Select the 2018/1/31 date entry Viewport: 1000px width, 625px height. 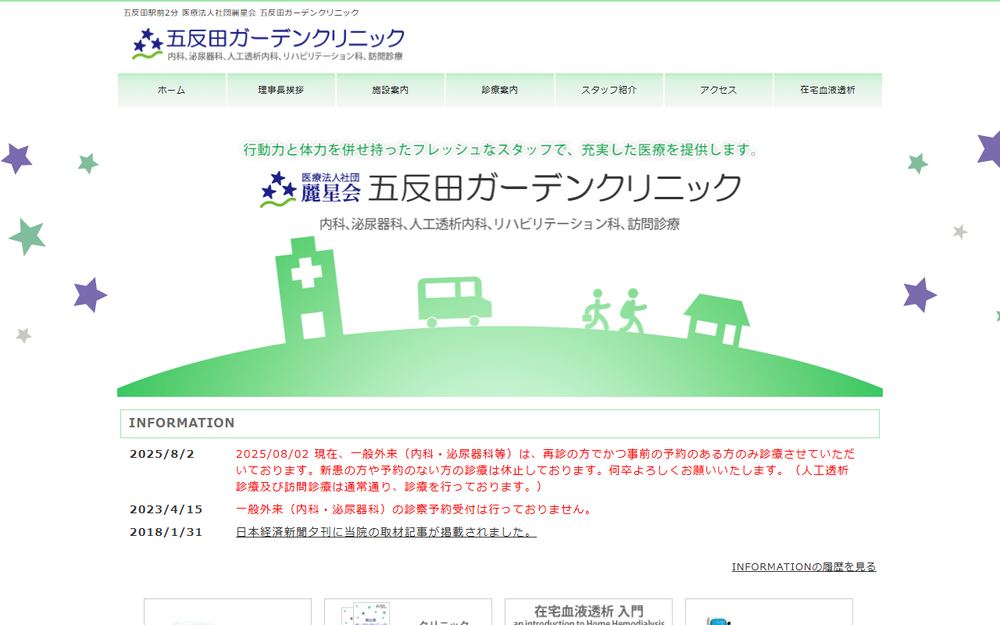pos(166,532)
